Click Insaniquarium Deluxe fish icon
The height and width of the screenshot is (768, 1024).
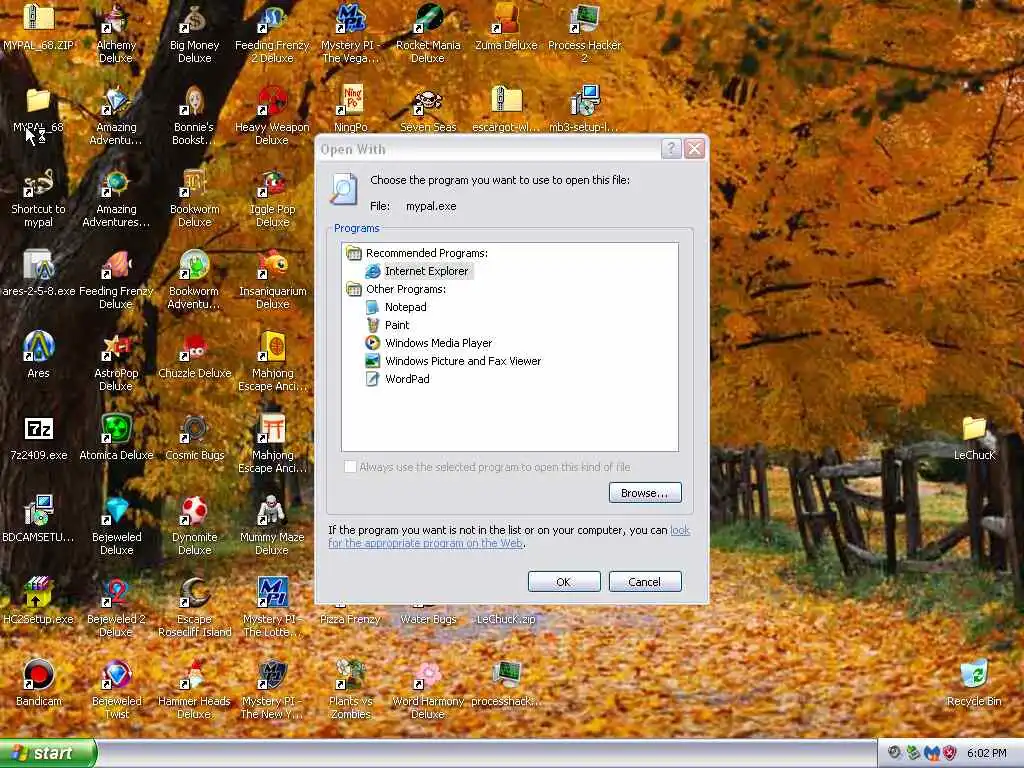pos(272,280)
